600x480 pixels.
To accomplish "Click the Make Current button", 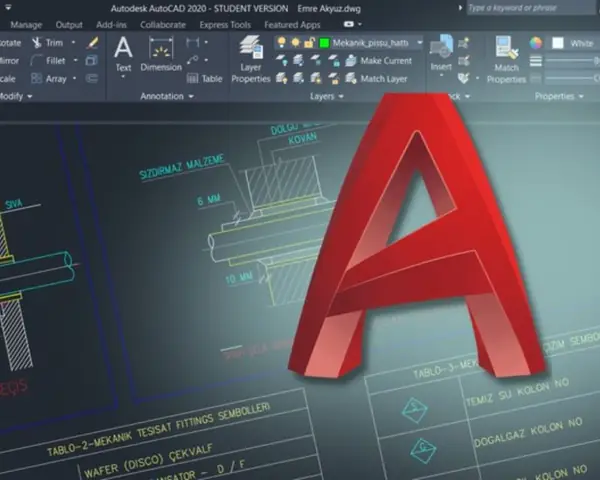I will tap(378, 60).
